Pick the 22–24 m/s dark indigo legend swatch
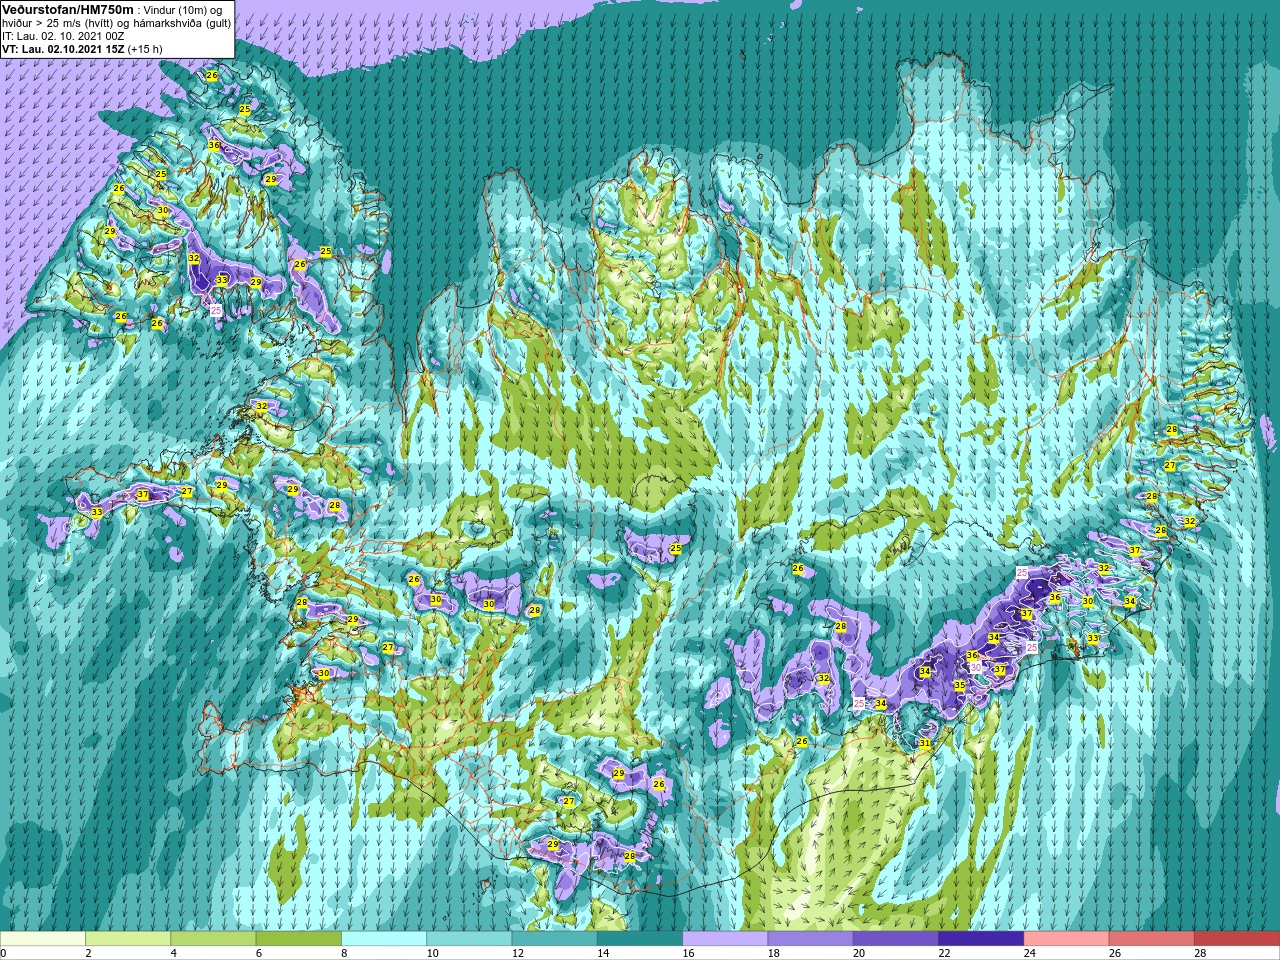 [x=981, y=939]
